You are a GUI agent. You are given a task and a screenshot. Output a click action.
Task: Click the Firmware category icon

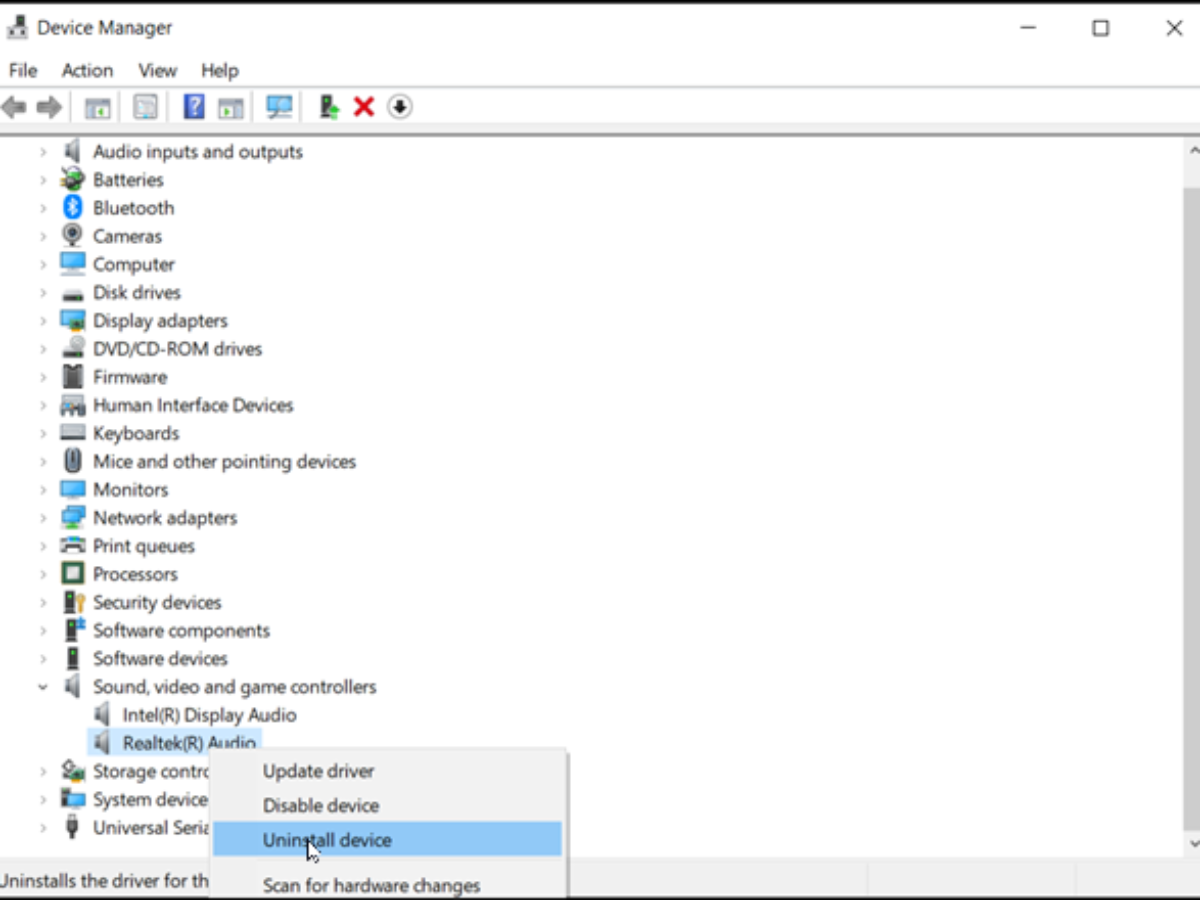click(x=72, y=377)
